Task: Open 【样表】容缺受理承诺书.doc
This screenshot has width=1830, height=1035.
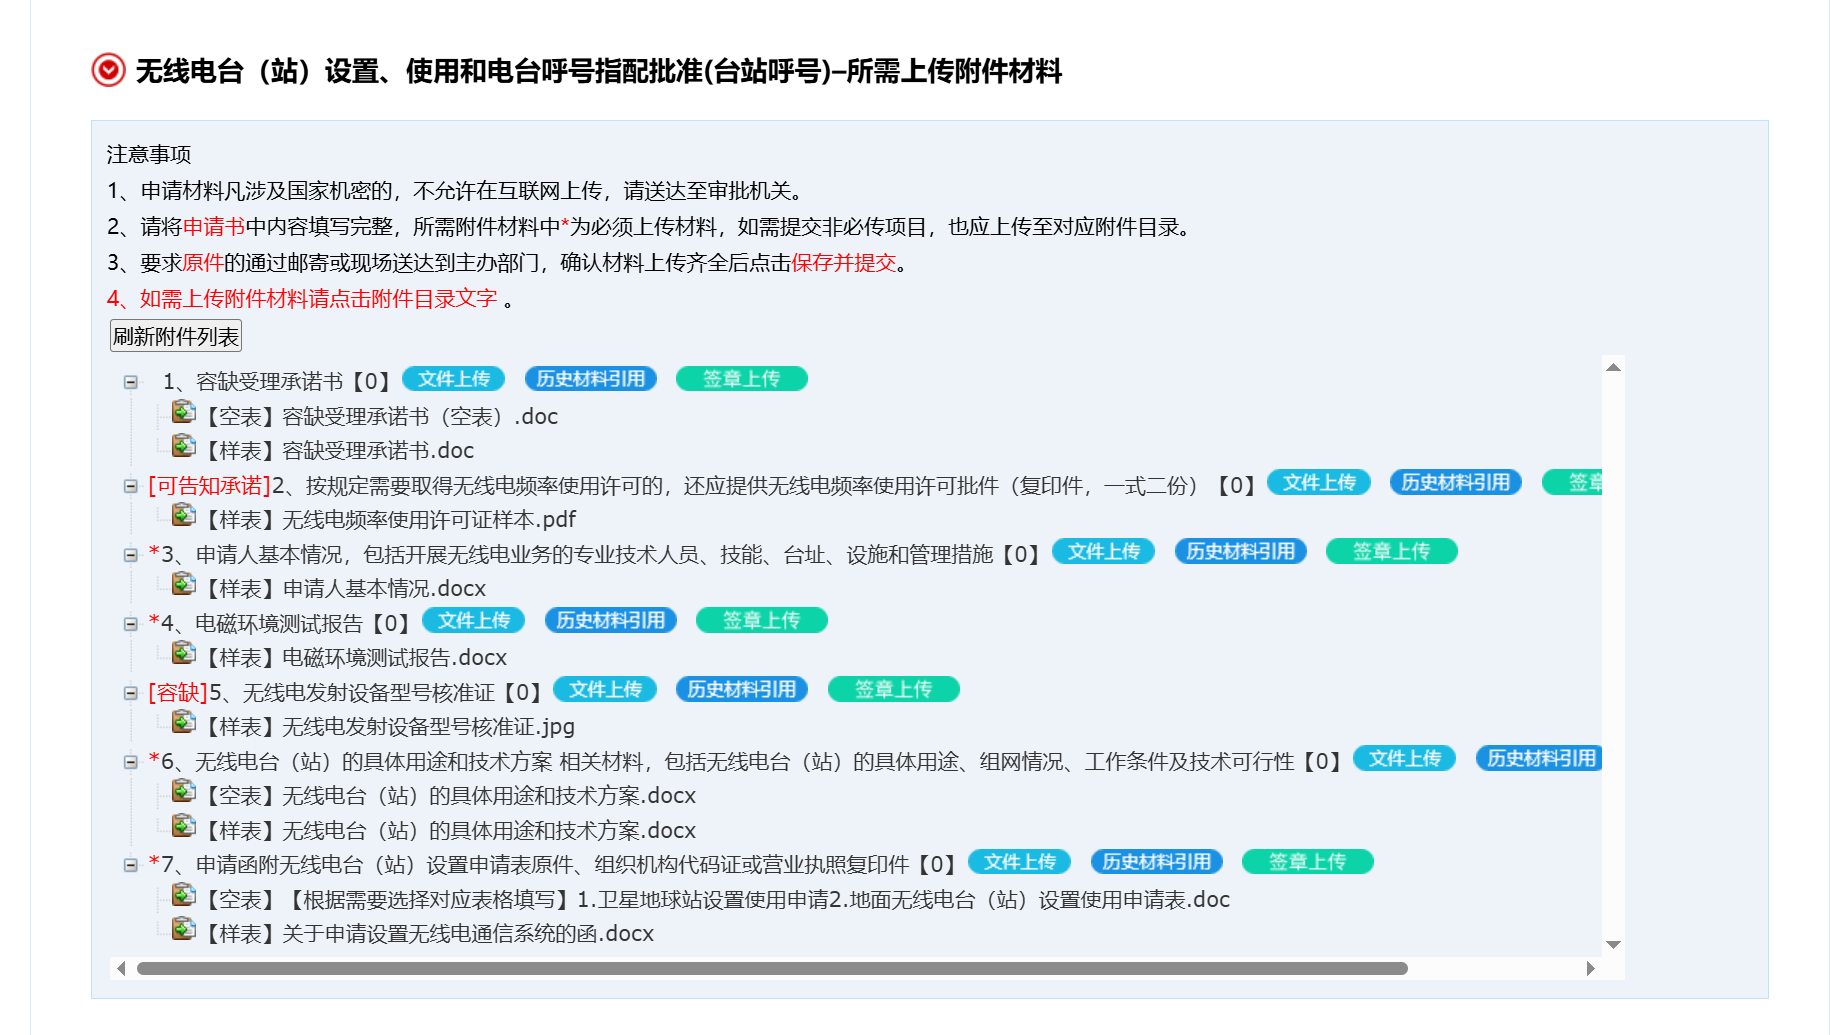Action: [339, 451]
